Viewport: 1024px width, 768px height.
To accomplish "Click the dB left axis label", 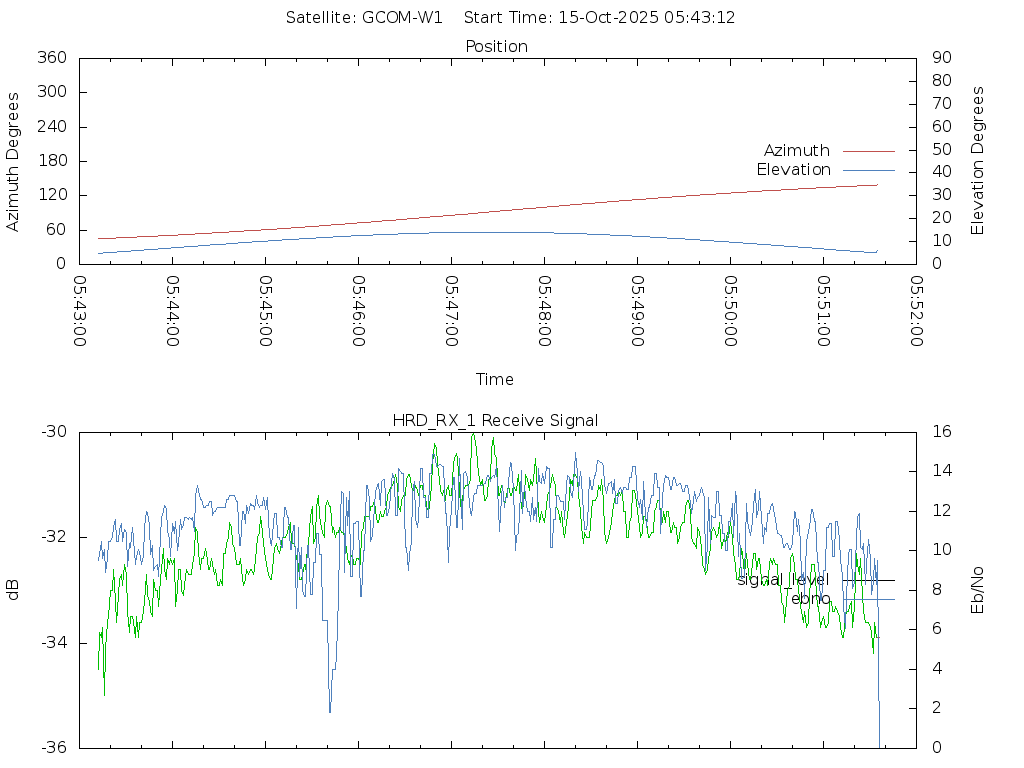I will [x=14, y=589].
